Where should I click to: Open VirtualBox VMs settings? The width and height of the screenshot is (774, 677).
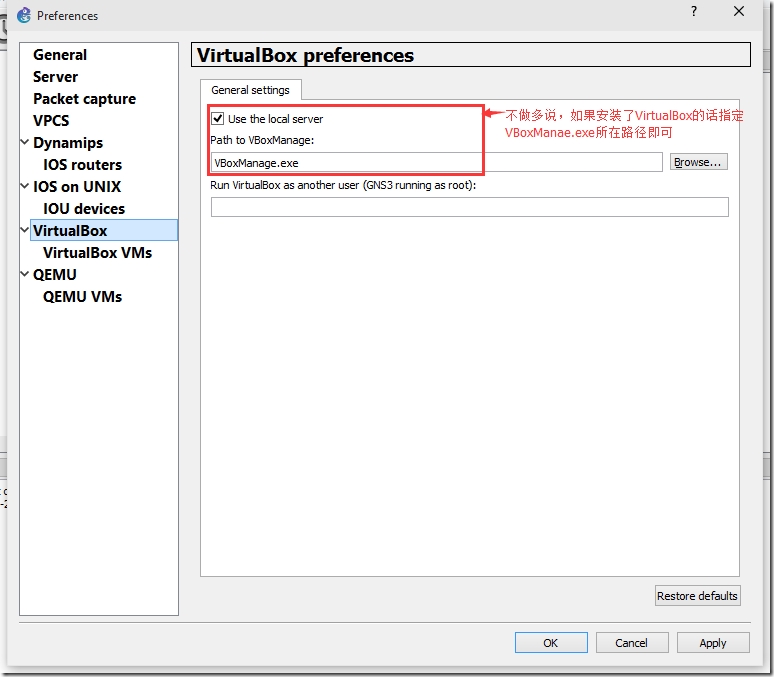[x=97, y=252]
